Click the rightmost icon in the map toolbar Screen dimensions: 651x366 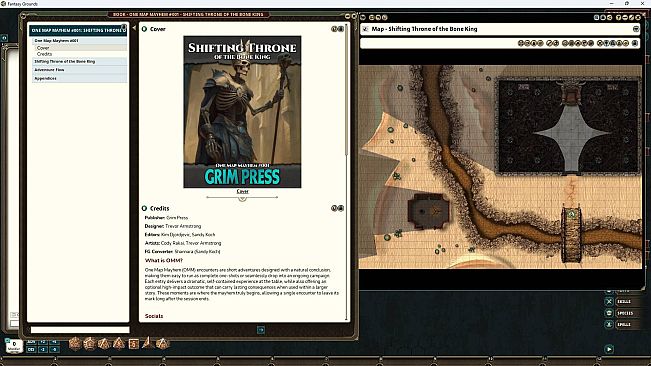pyautogui.click(x=635, y=43)
